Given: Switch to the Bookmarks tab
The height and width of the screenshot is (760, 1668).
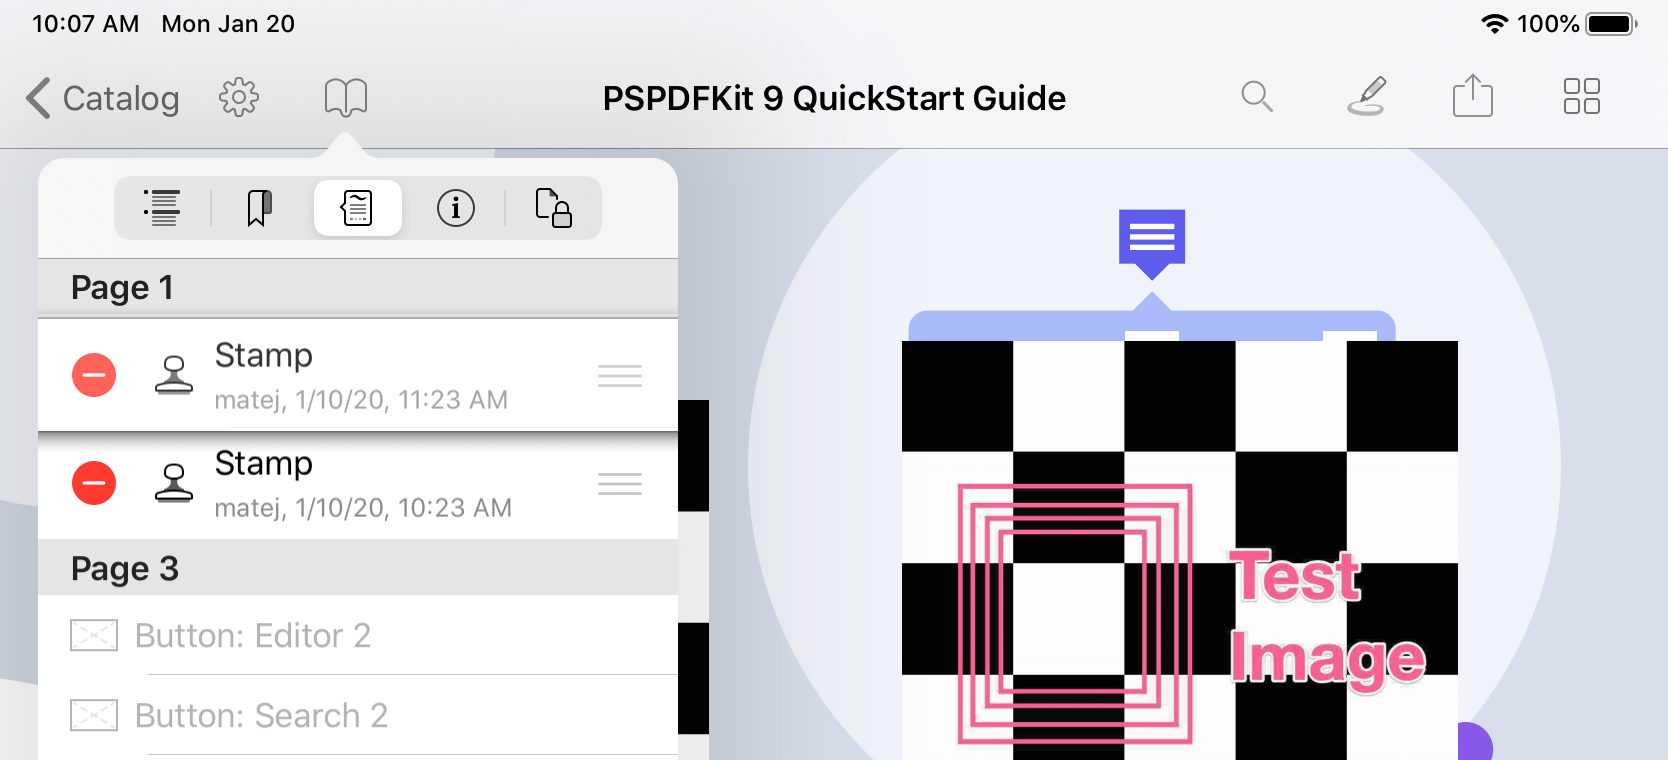Looking at the screenshot, I should click(x=259, y=208).
